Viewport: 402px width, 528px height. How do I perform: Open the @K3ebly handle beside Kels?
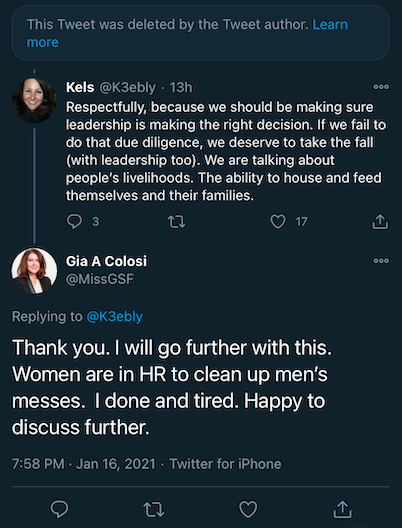coord(127,88)
